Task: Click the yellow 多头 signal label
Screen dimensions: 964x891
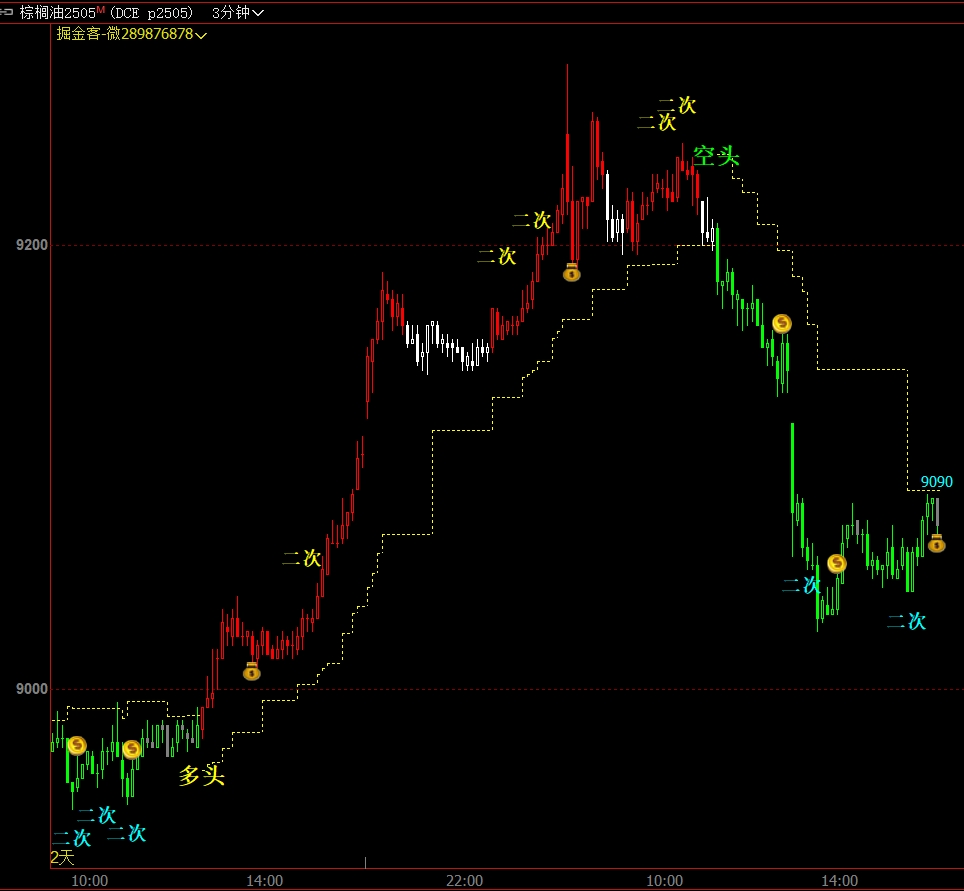Action: pos(202,775)
